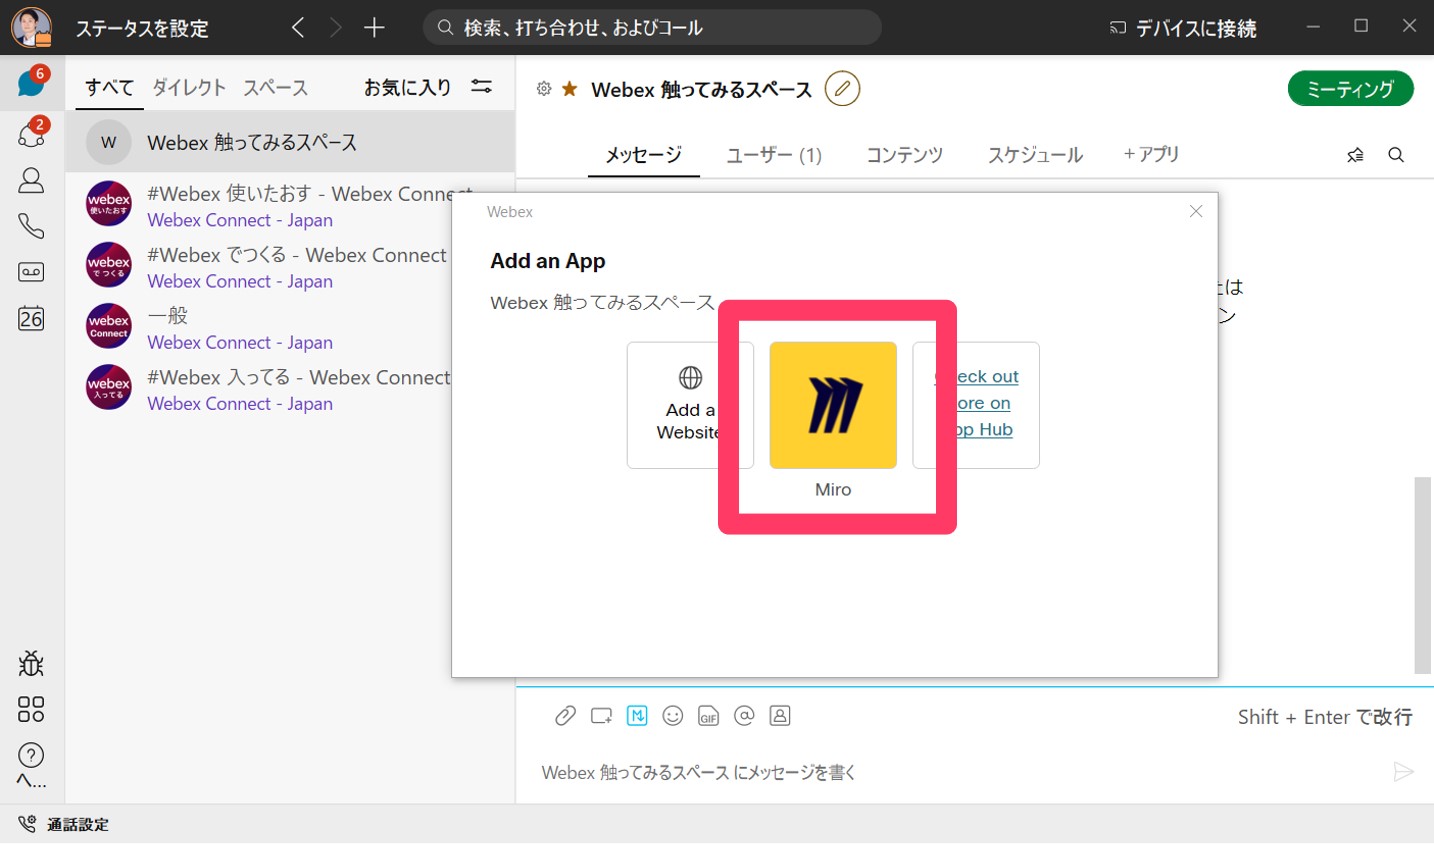
Task: Open the Miro app tile
Action: [x=832, y=405]
